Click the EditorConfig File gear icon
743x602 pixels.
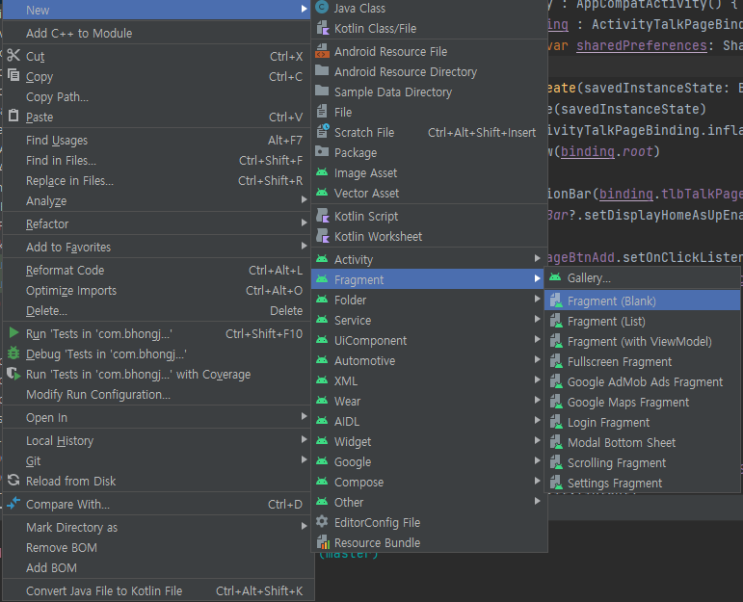tap(322, 522)
